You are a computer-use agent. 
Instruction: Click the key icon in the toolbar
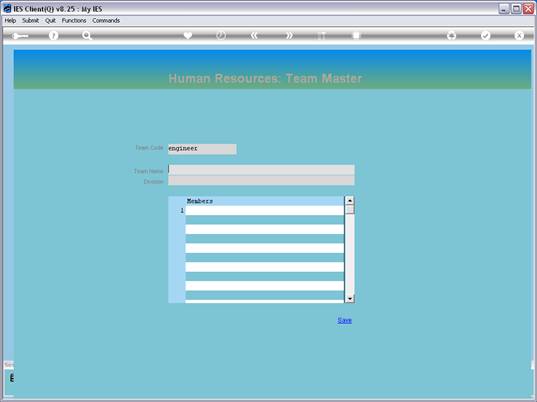coord(20,36)
